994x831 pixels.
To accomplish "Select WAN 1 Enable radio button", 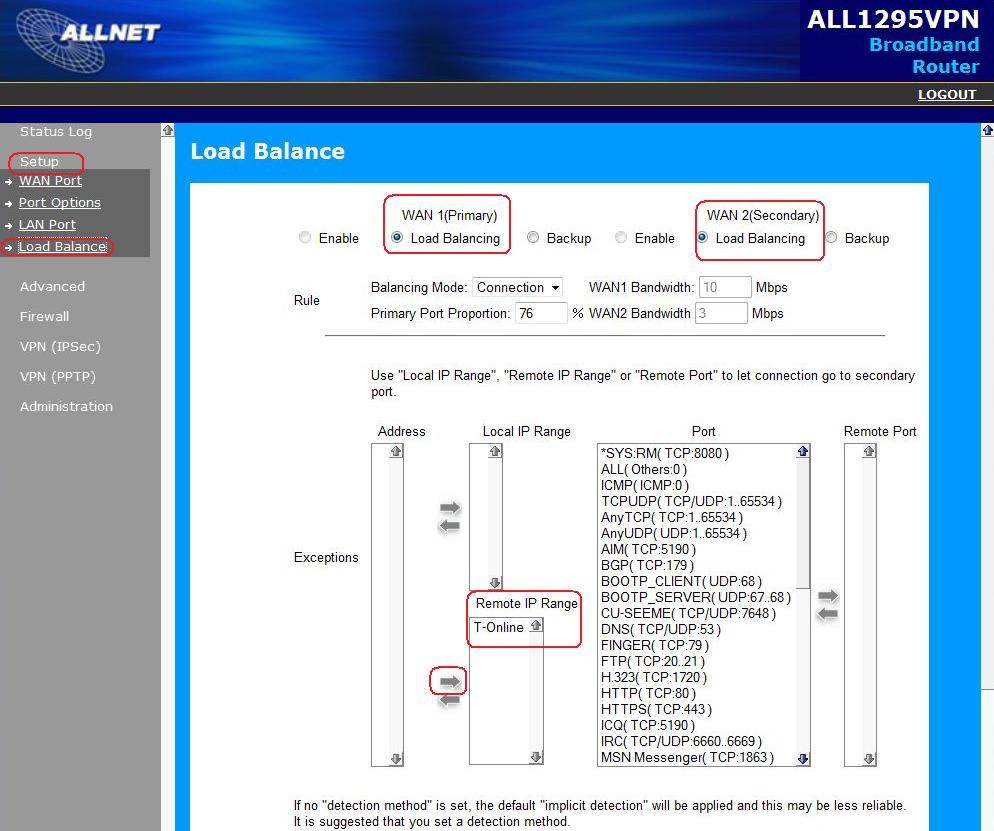I will tap(305, 237).
